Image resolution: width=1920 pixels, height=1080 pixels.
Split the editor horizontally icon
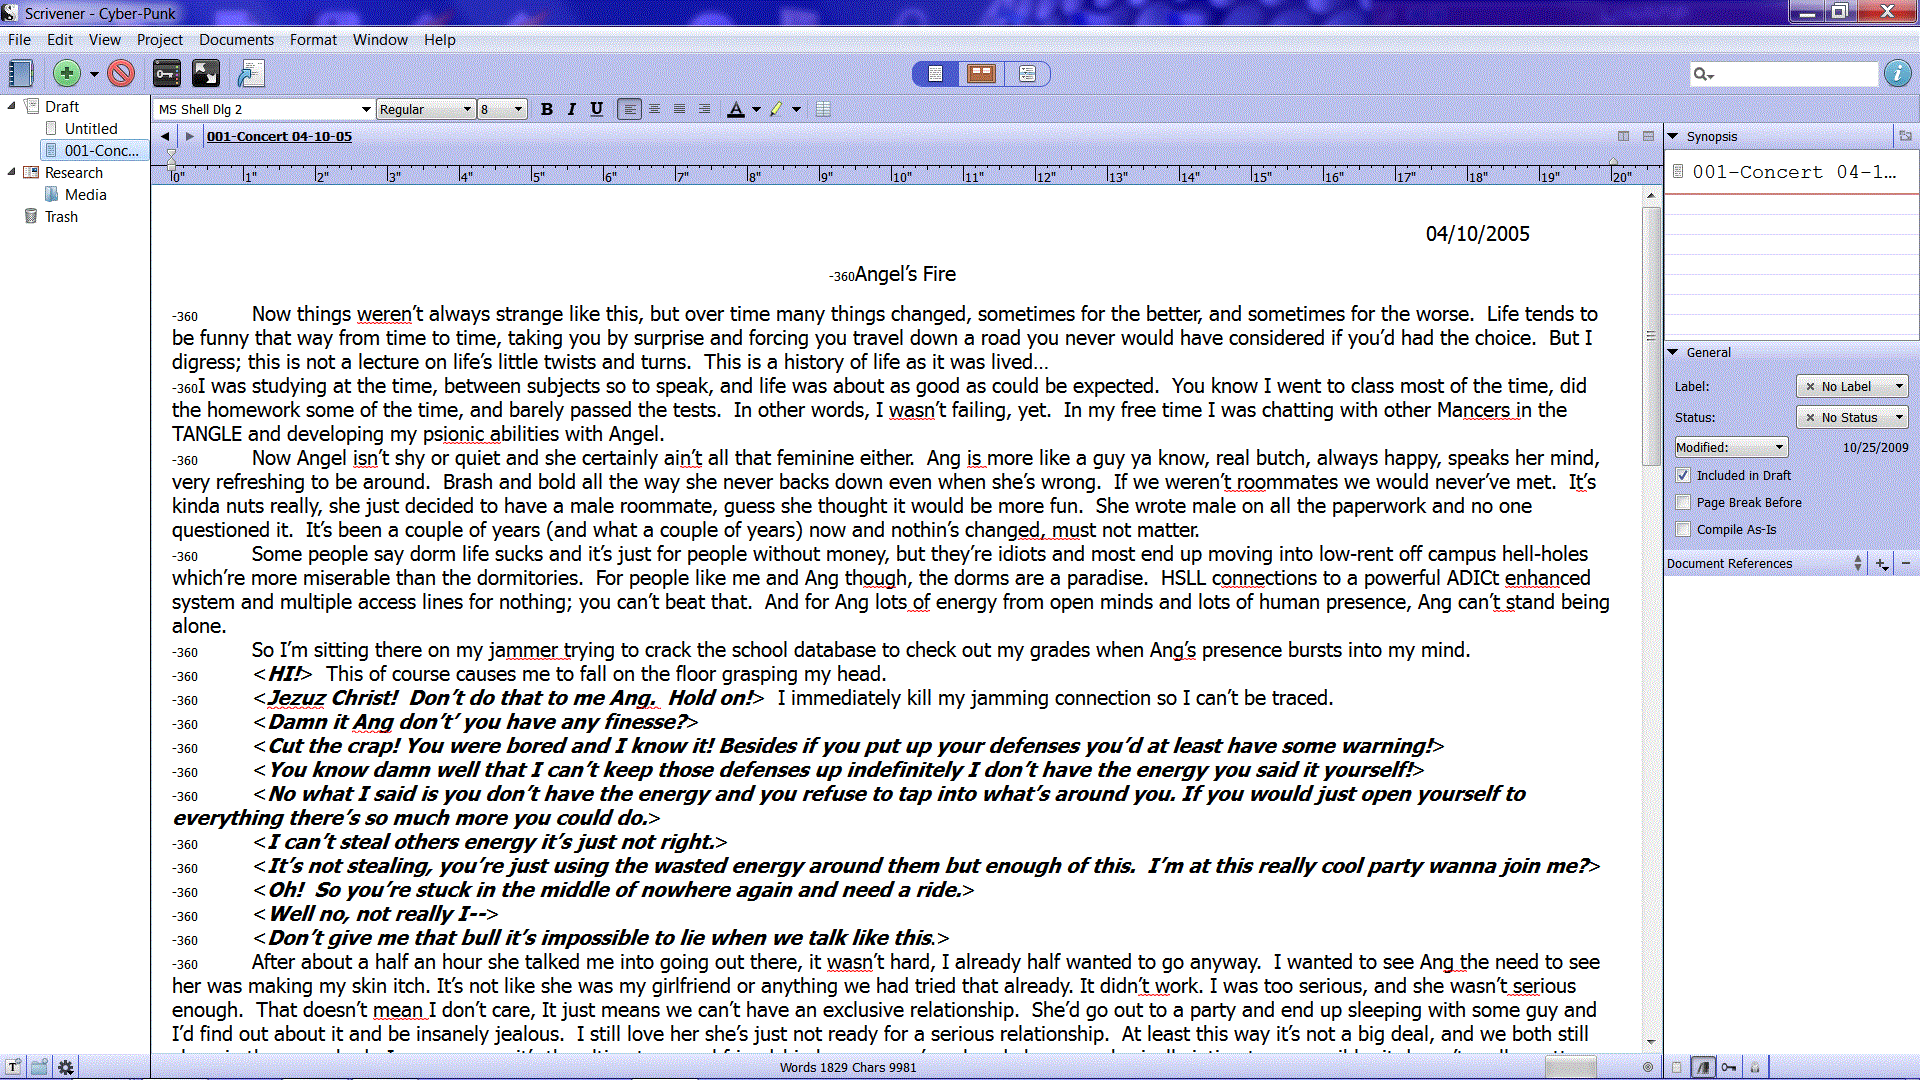point(1649,136)
